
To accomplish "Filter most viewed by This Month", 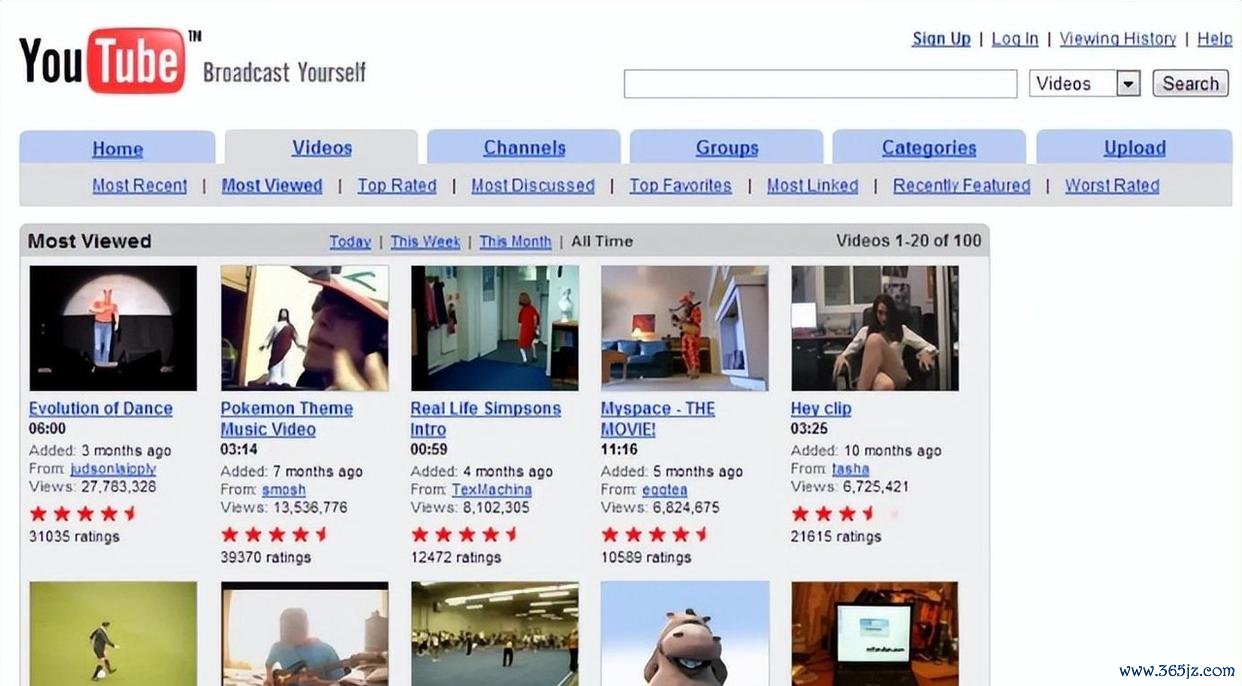I will 515,241.
